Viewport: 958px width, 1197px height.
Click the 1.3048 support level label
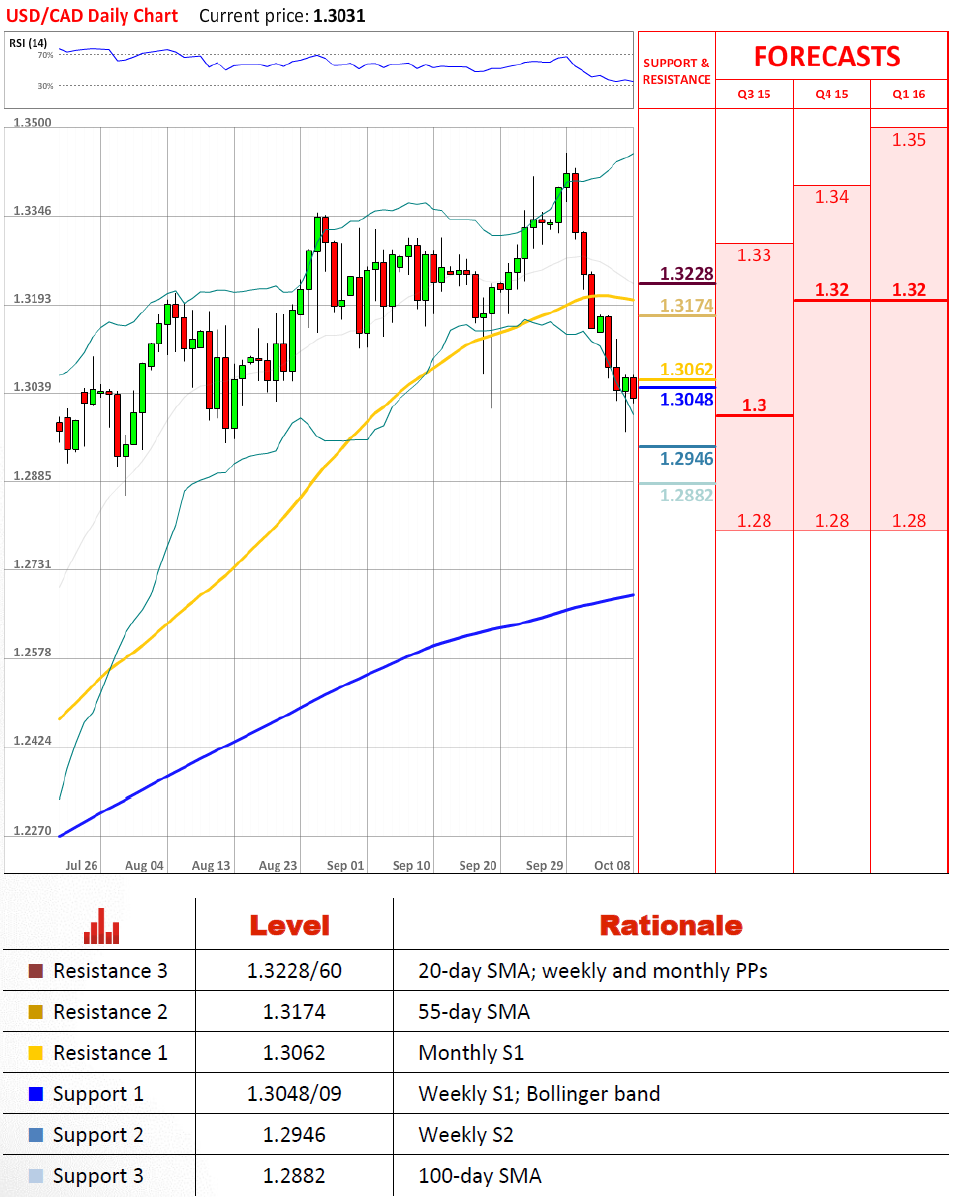click(x=686, y=399)
